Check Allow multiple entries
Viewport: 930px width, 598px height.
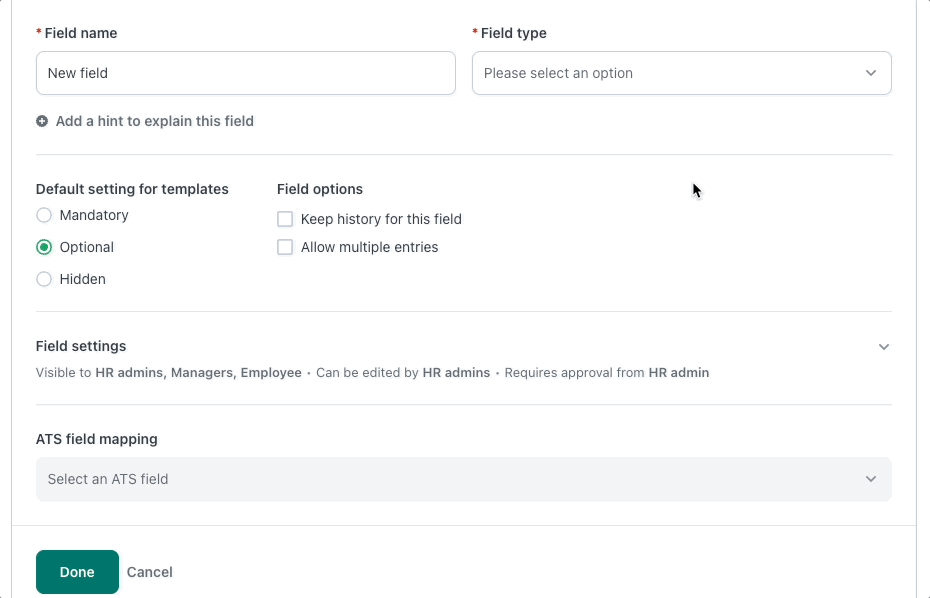[x=285, y=247]
